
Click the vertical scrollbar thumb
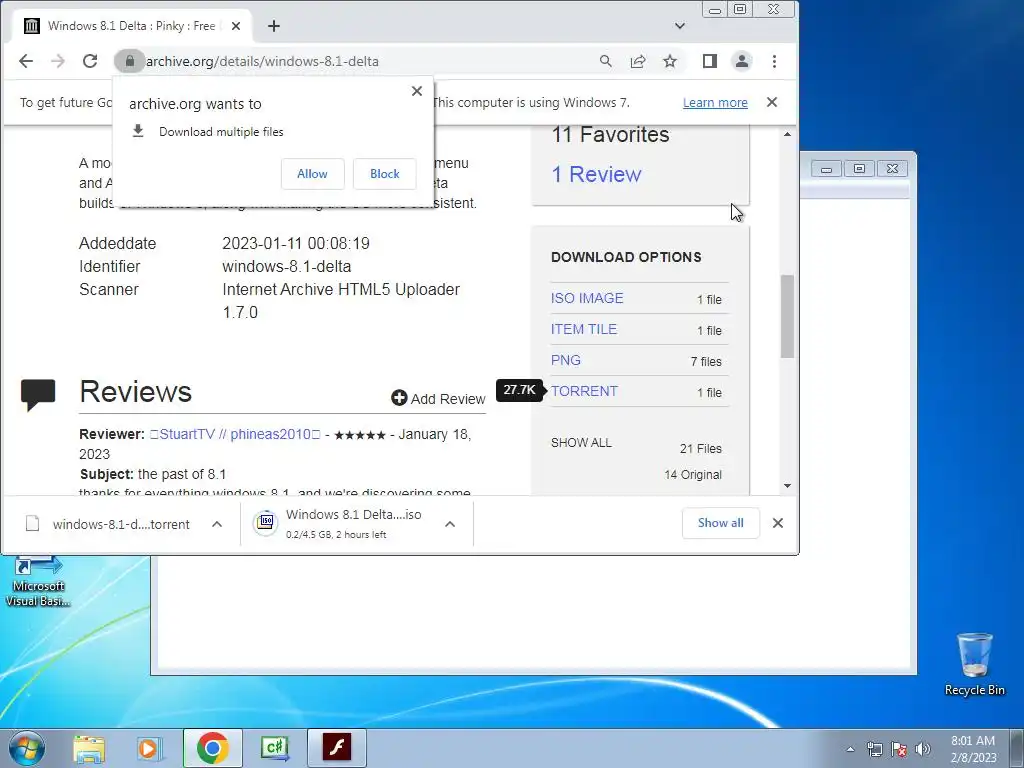787,316
